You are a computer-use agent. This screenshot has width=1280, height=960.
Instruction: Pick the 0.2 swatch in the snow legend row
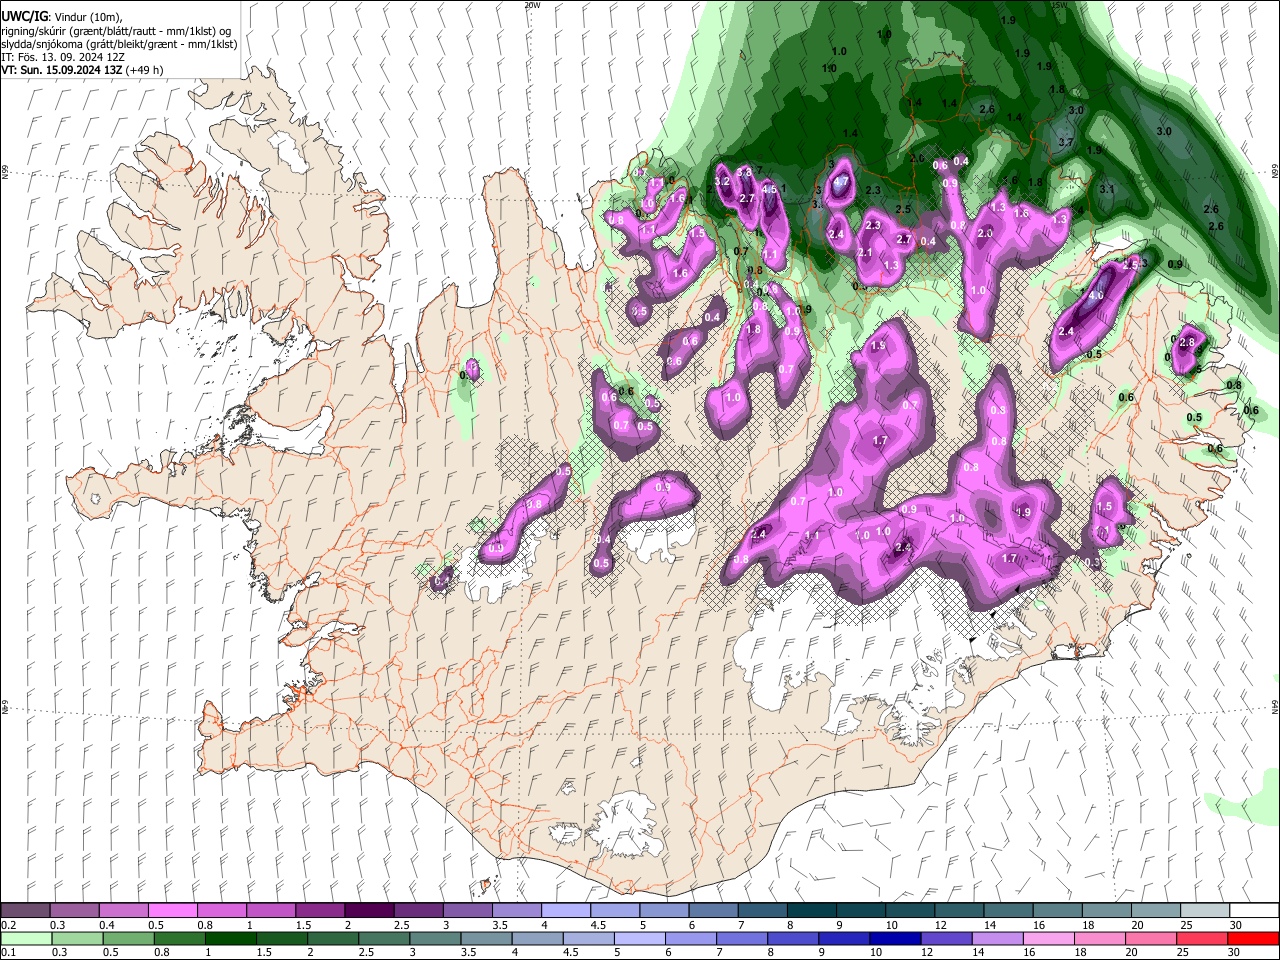click(25, 910)
